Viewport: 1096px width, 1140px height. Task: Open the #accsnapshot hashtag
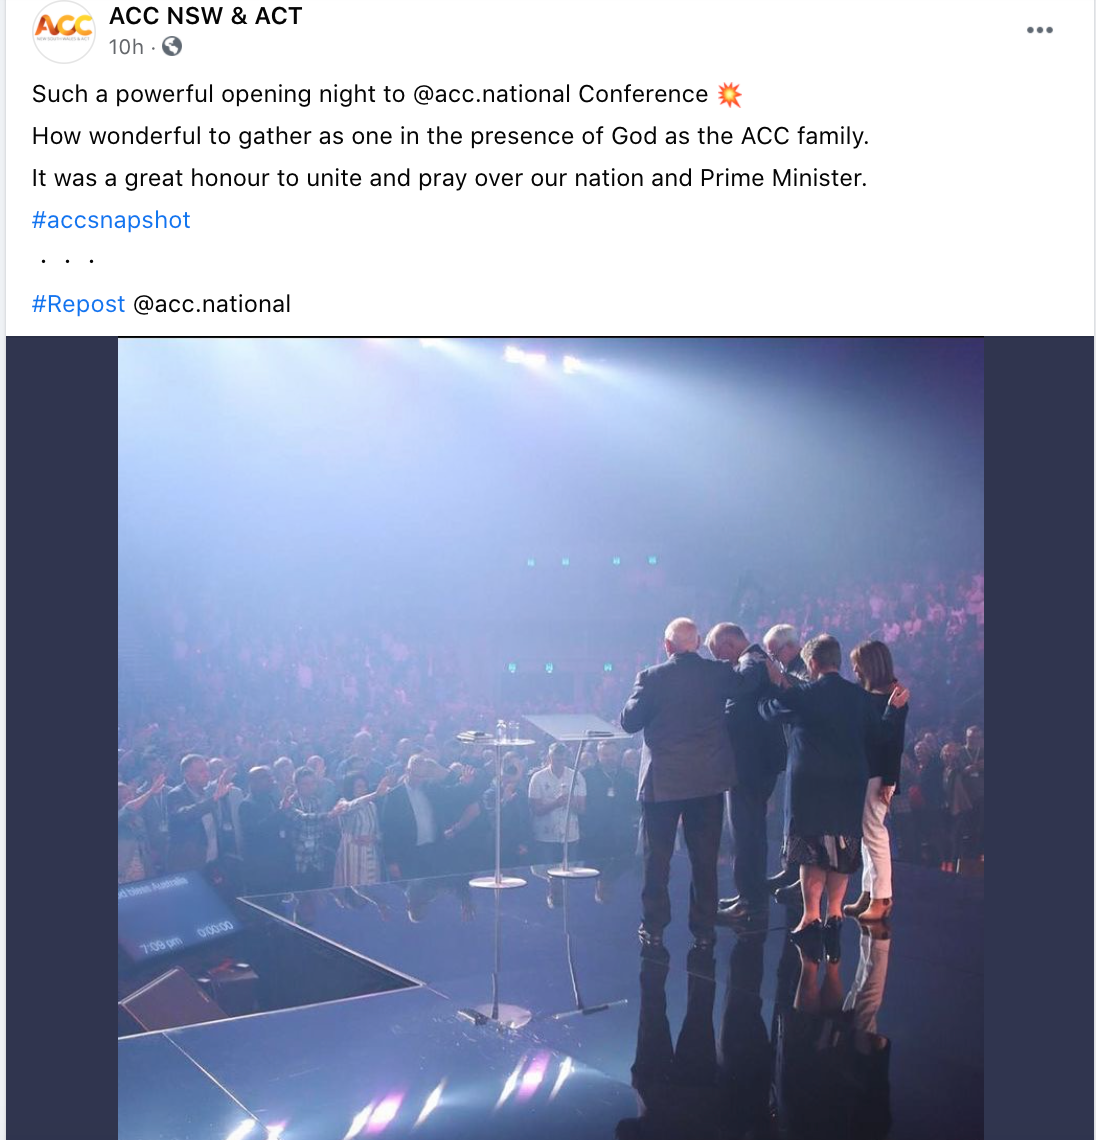tap(111, 220)
